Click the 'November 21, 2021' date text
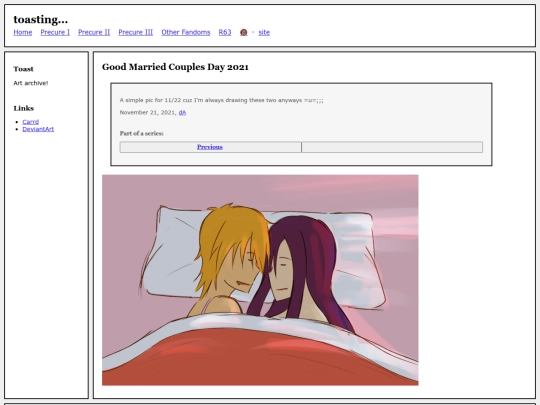Screen dimensions: 540x405 [148, 113]
